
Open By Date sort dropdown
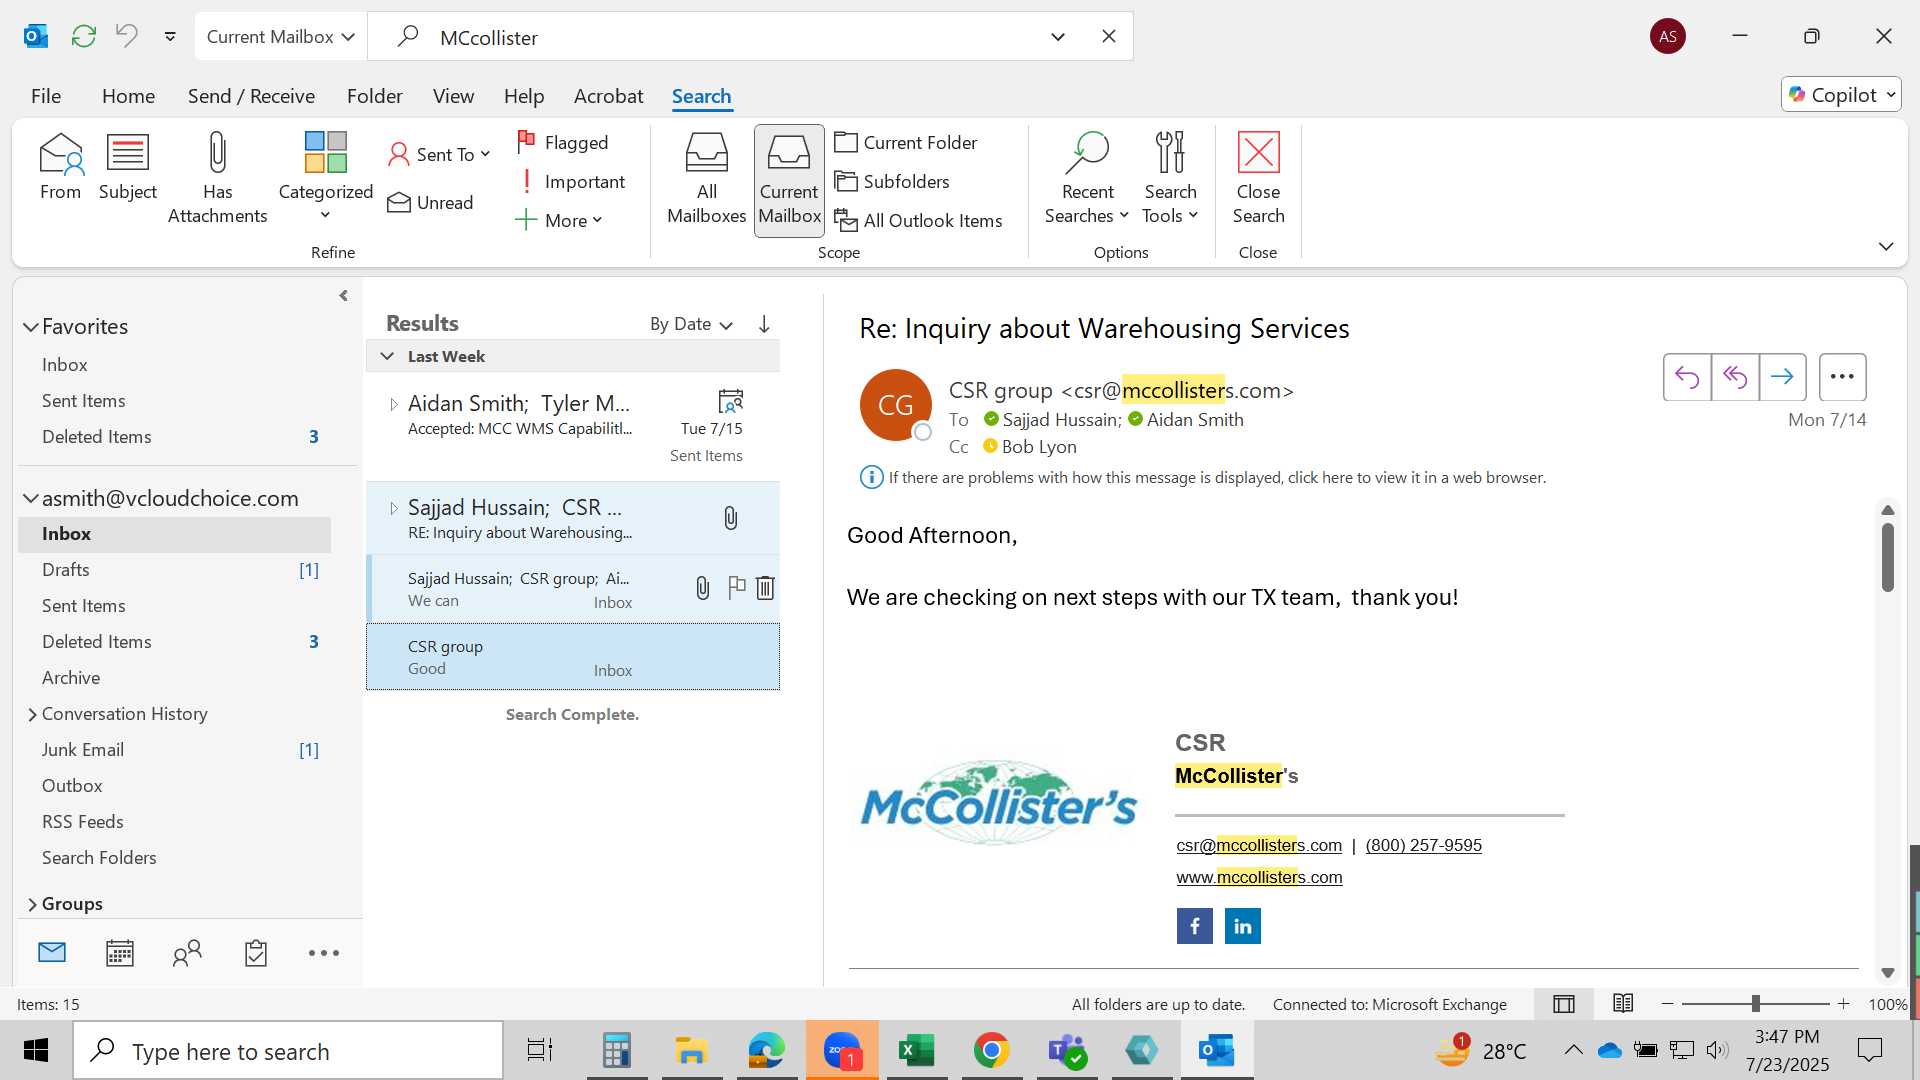pos(691,324)
